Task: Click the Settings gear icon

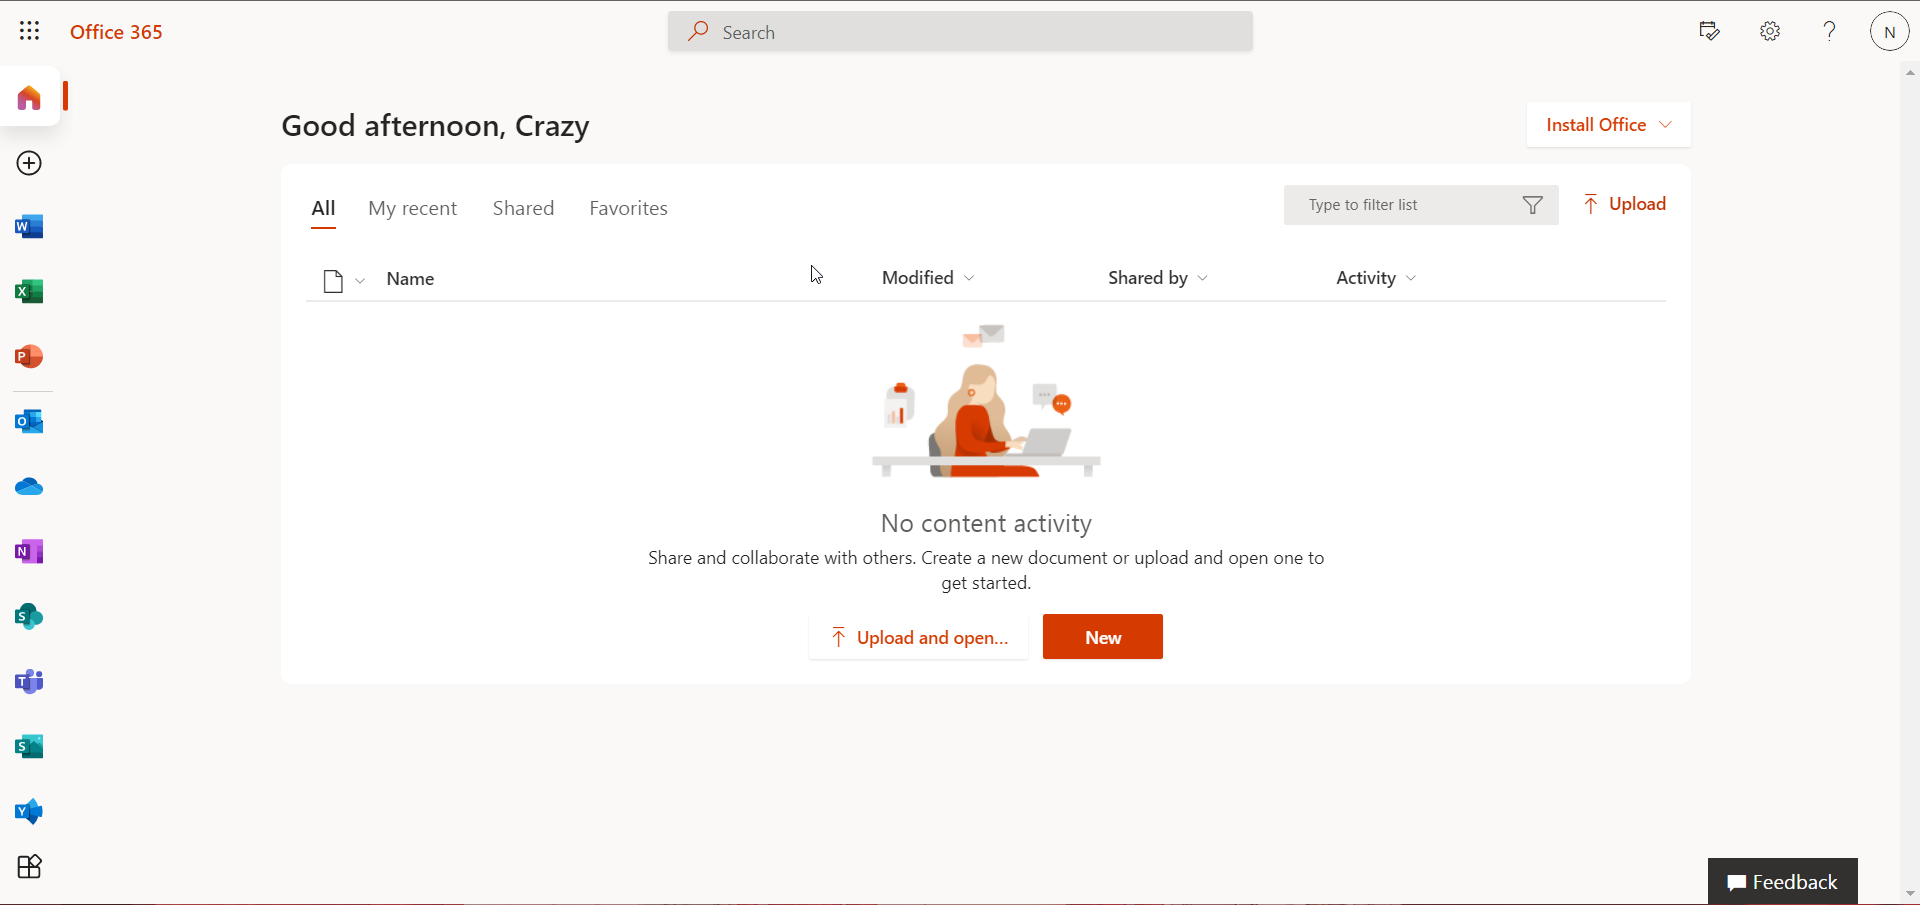Action: click(1769, 31)
